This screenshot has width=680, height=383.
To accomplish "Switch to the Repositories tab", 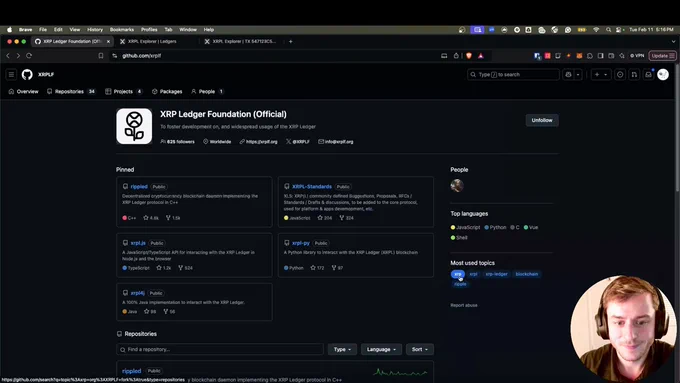I will [71, 92].
